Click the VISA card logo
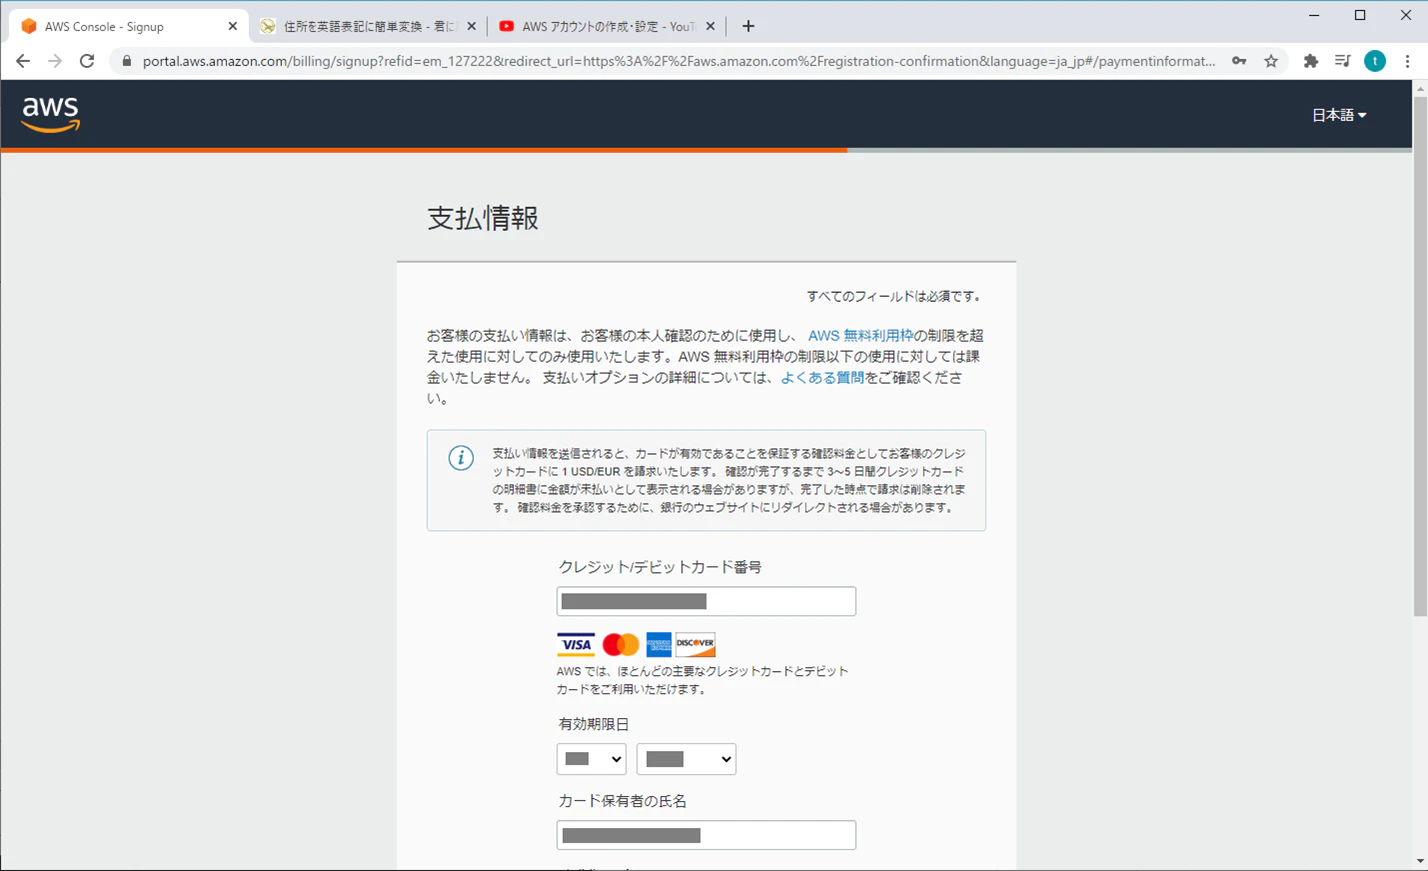Image resolution: width=1428 pixels, height=871 pixels. 575,644
